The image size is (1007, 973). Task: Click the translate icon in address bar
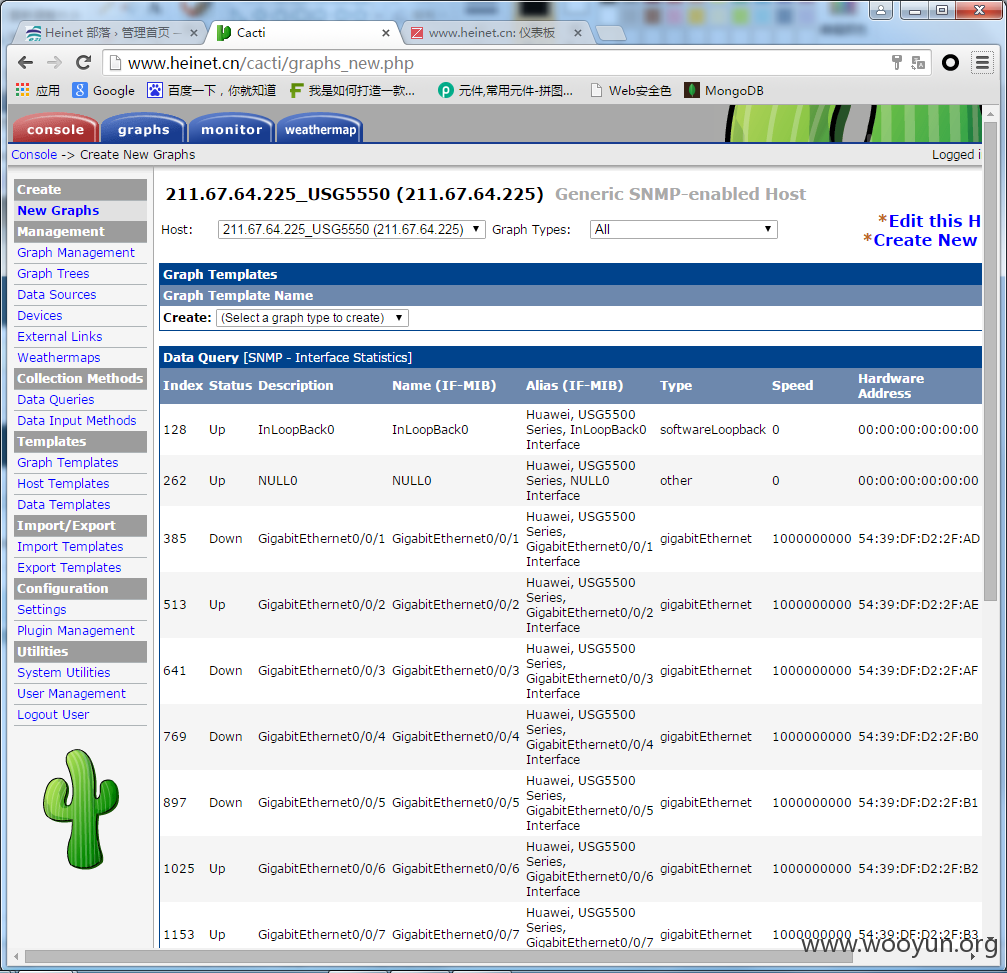[918, 62]
